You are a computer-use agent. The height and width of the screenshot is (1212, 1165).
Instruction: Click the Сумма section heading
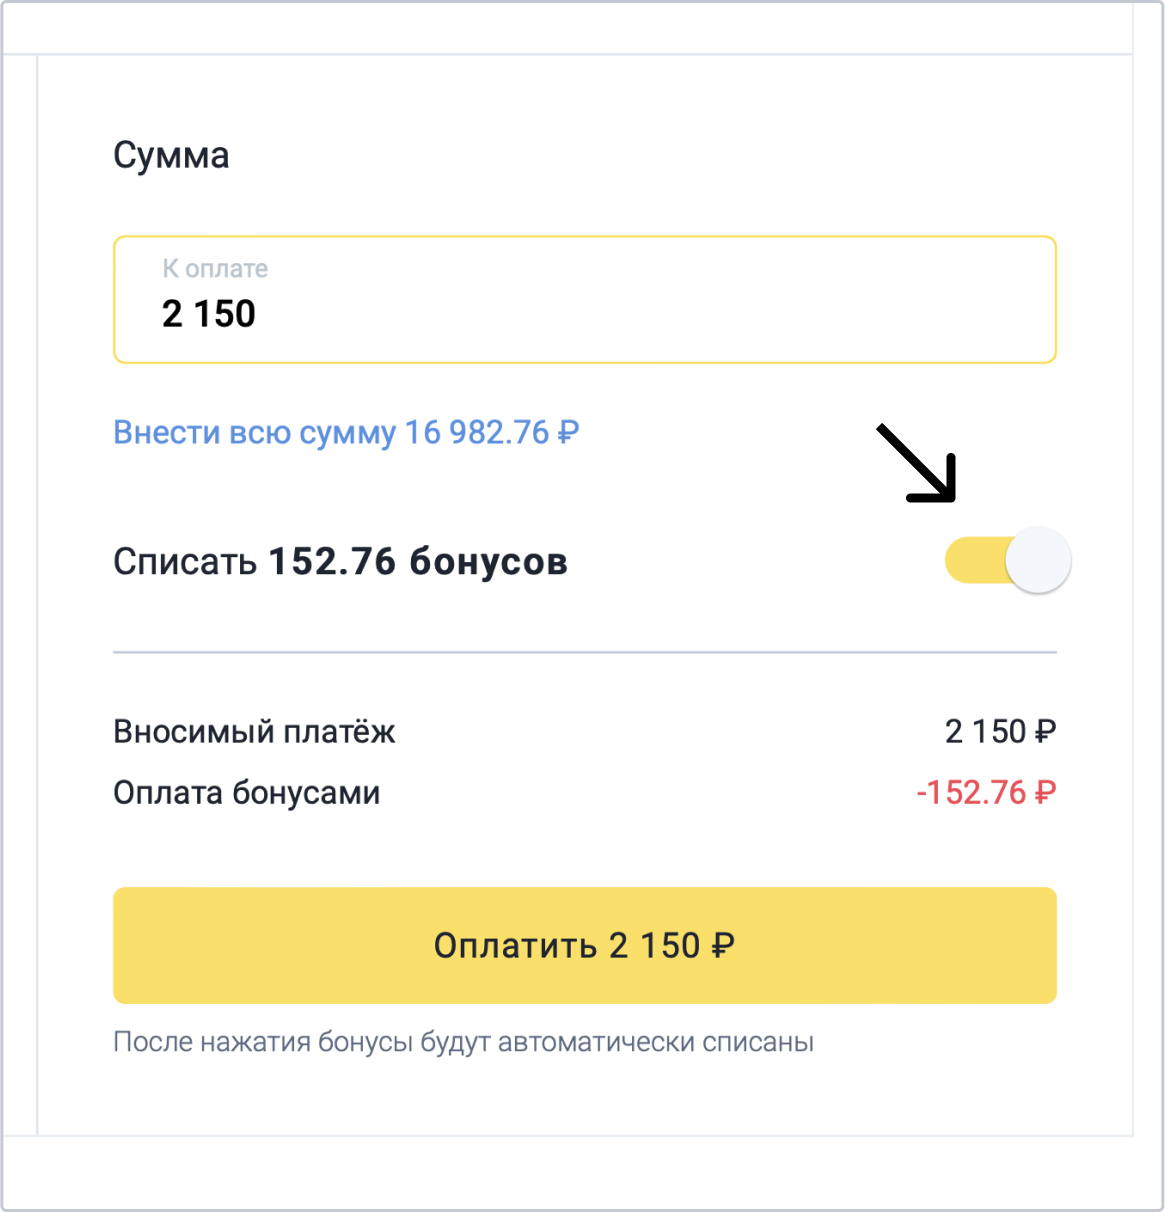click(171, 156)
